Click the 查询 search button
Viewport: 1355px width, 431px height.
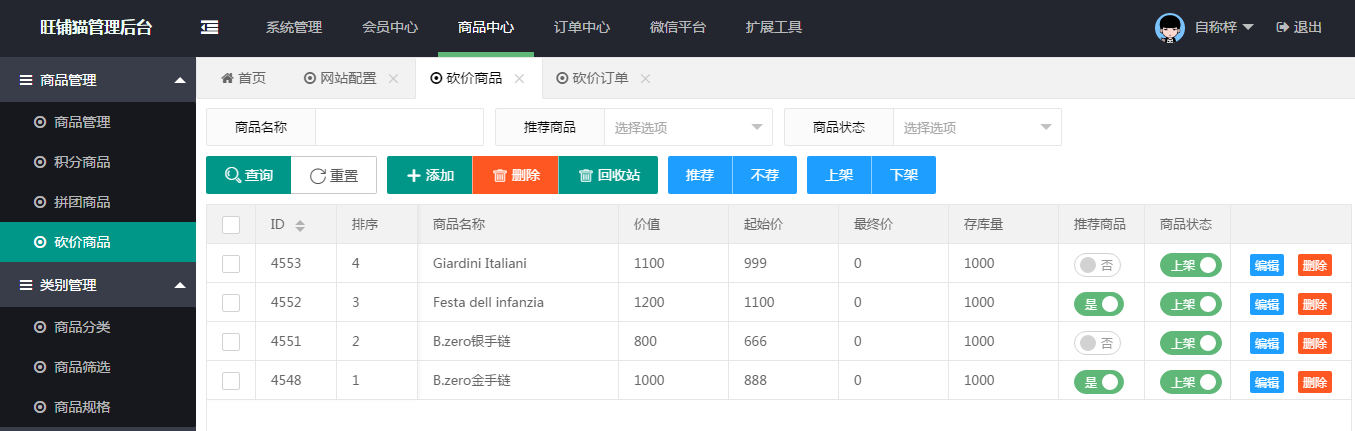point(248,175)
